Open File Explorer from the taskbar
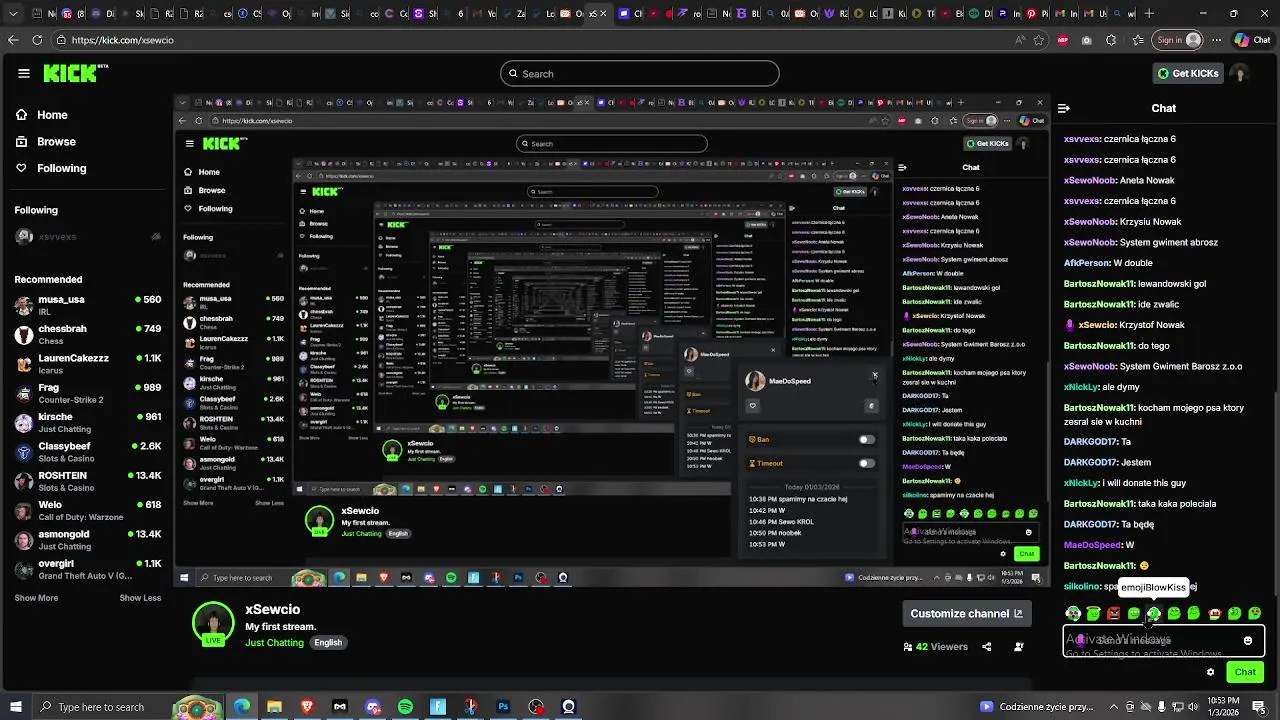This screenshot has height=720, width=1280. 275,707
